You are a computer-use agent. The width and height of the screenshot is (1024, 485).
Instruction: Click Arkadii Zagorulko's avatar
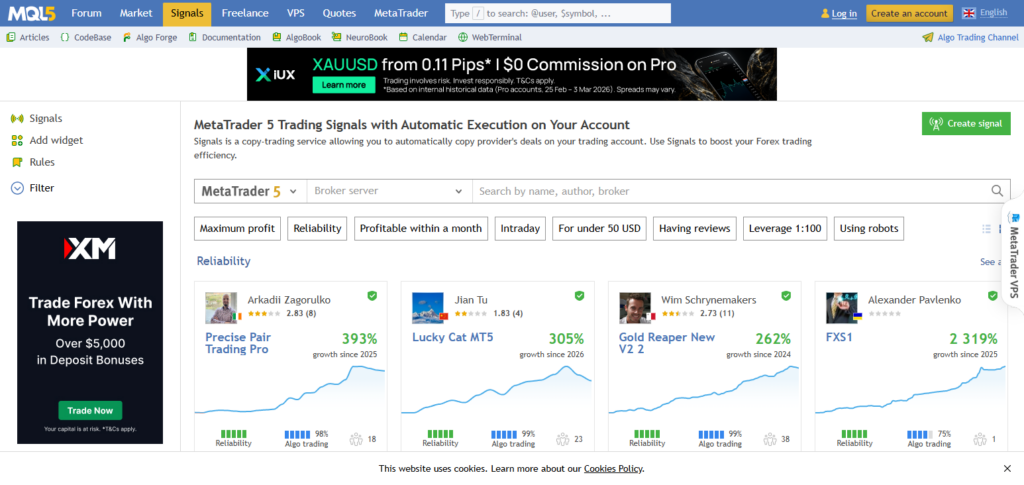[221, 307]
